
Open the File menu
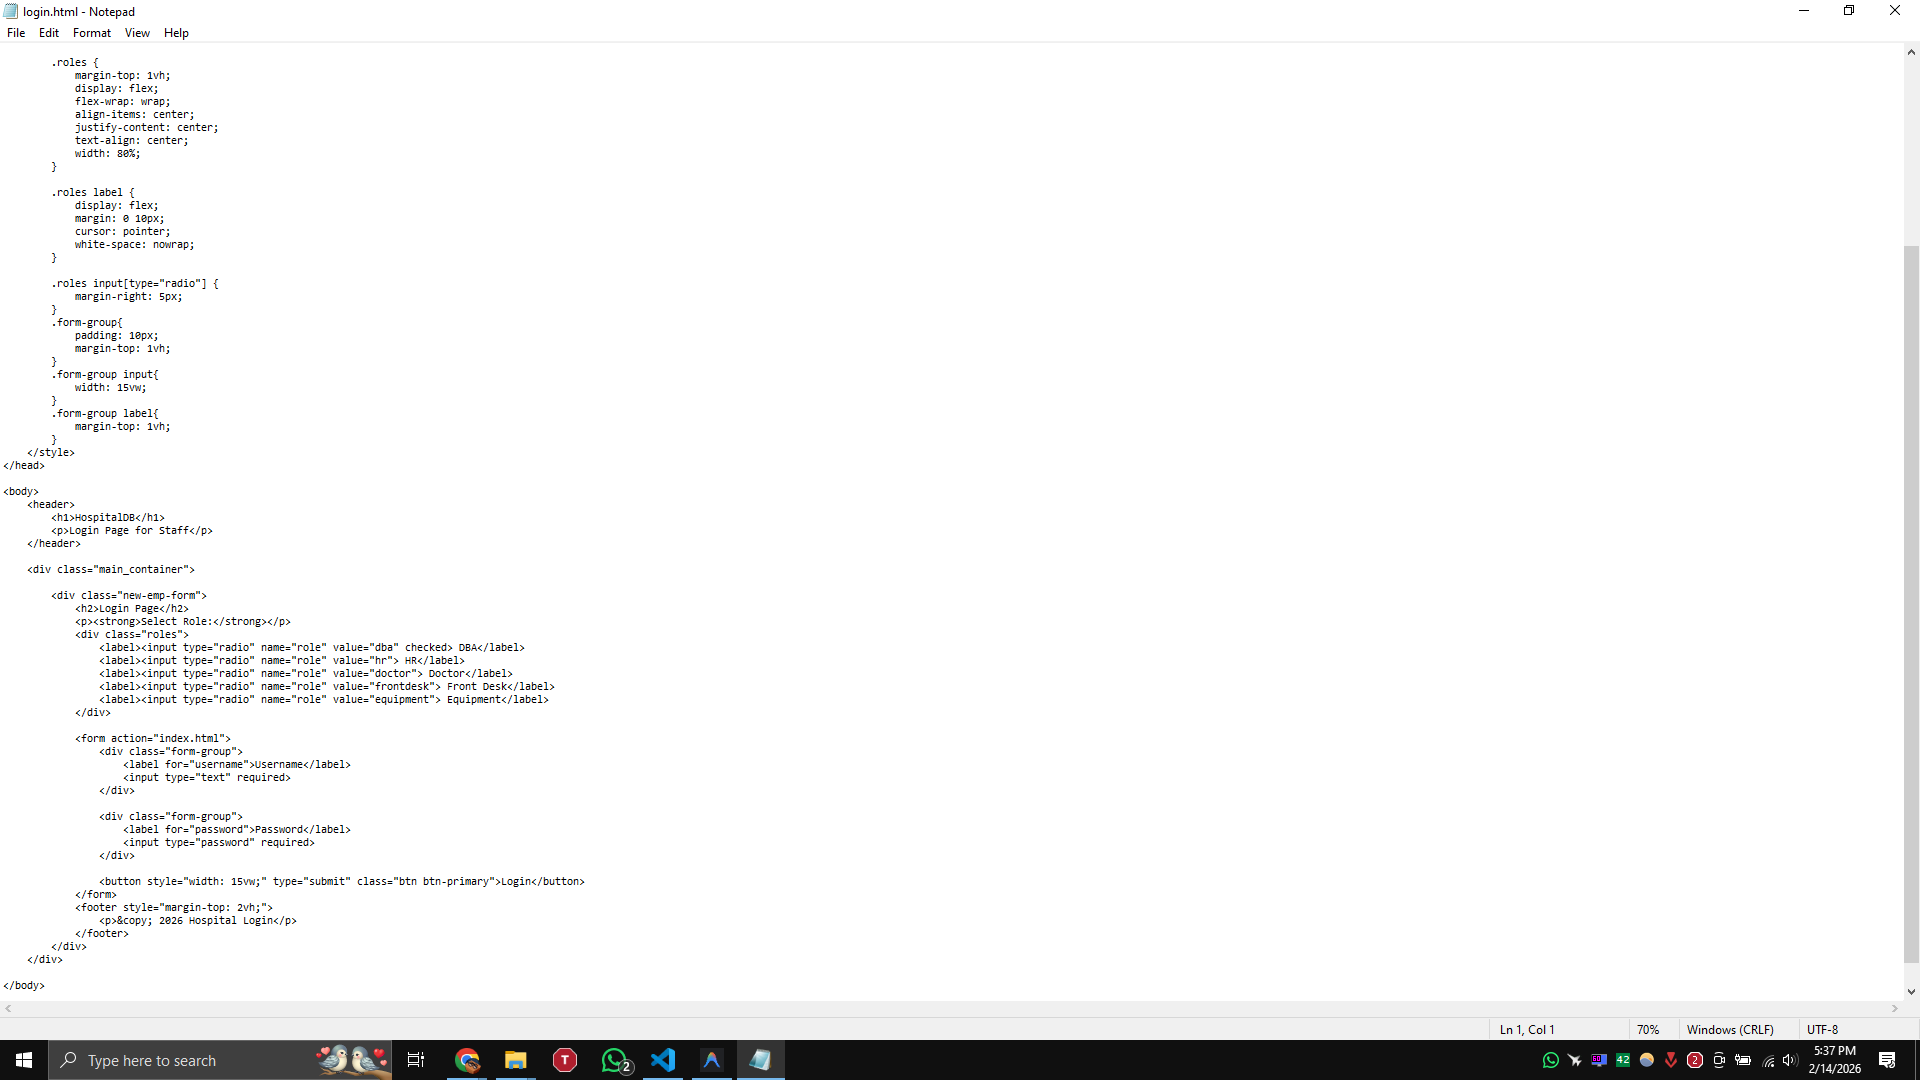tap(16, 32)
